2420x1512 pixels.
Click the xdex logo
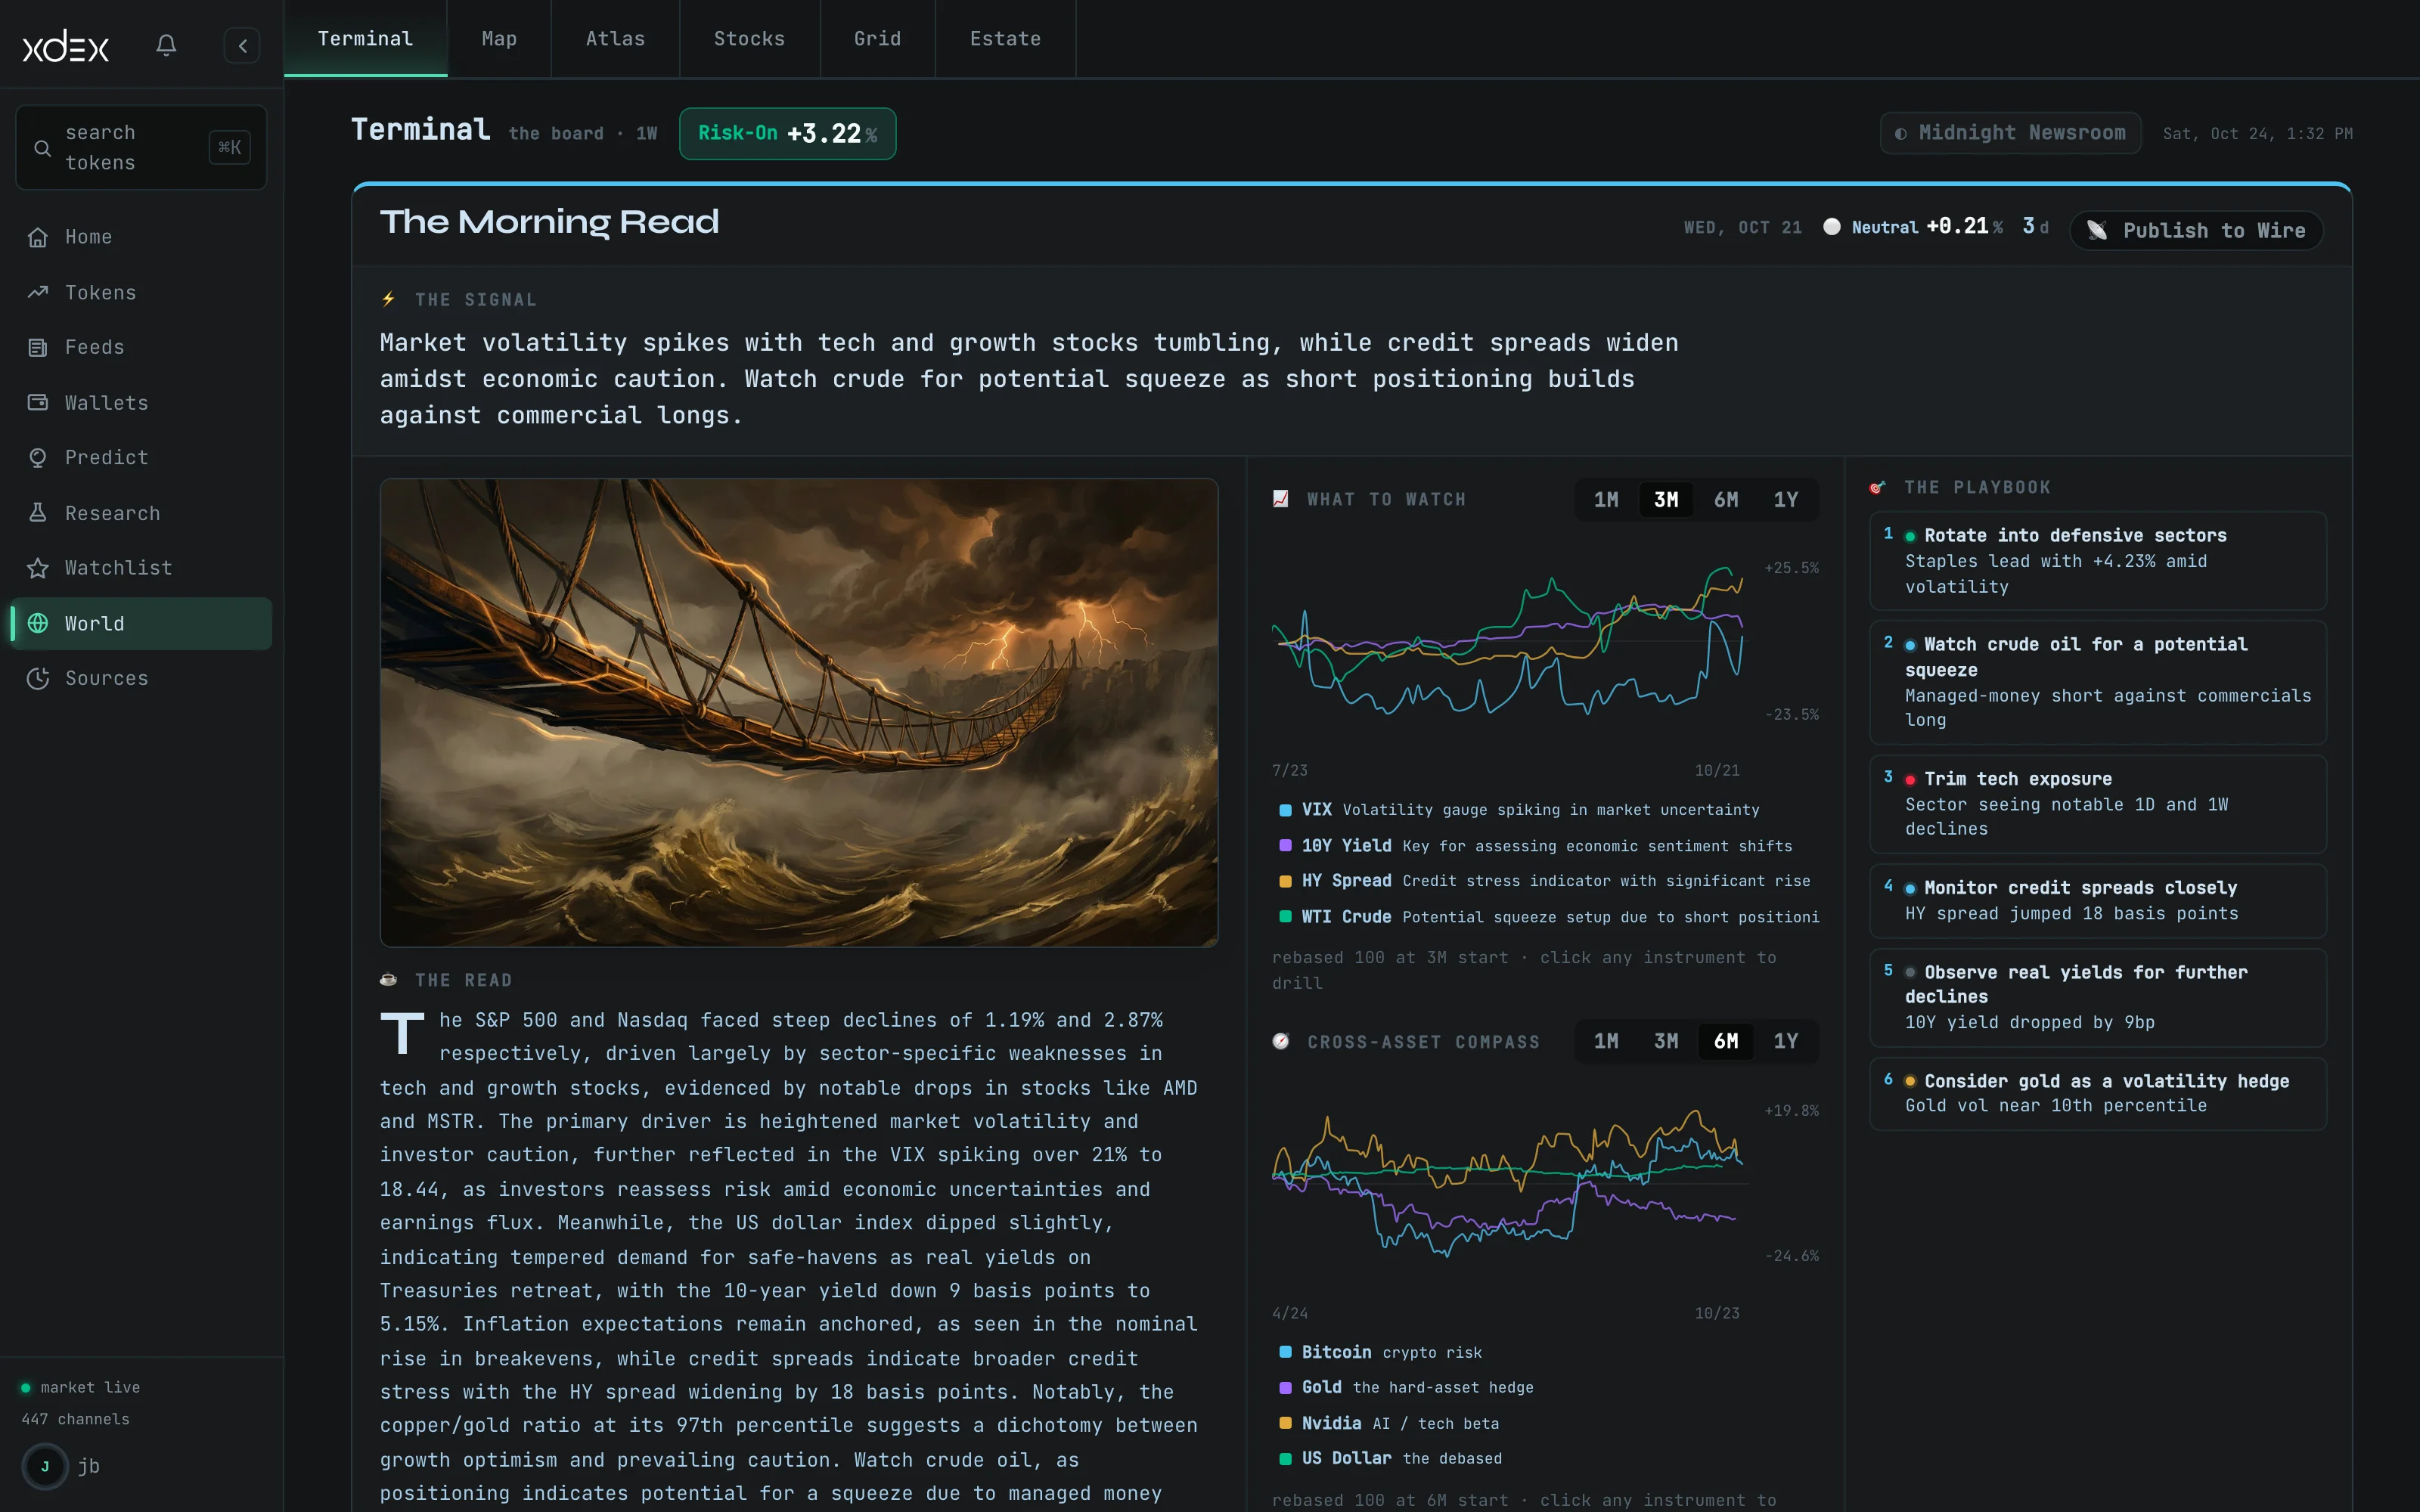click(x=66, y=46)
